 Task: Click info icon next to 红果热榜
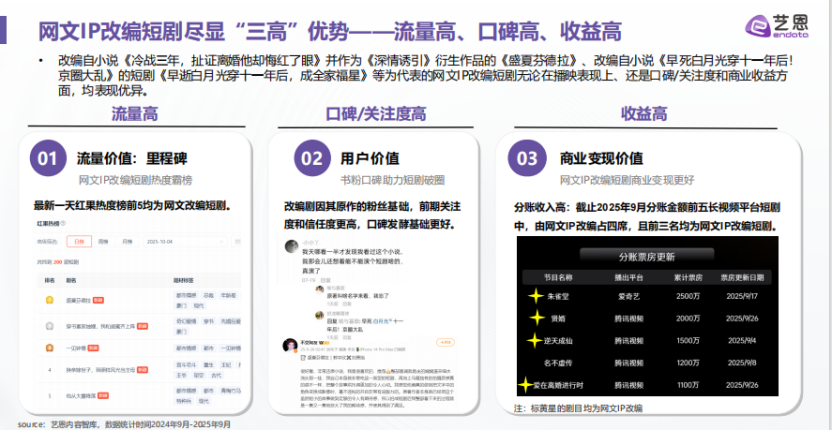(x=63, y=223)
